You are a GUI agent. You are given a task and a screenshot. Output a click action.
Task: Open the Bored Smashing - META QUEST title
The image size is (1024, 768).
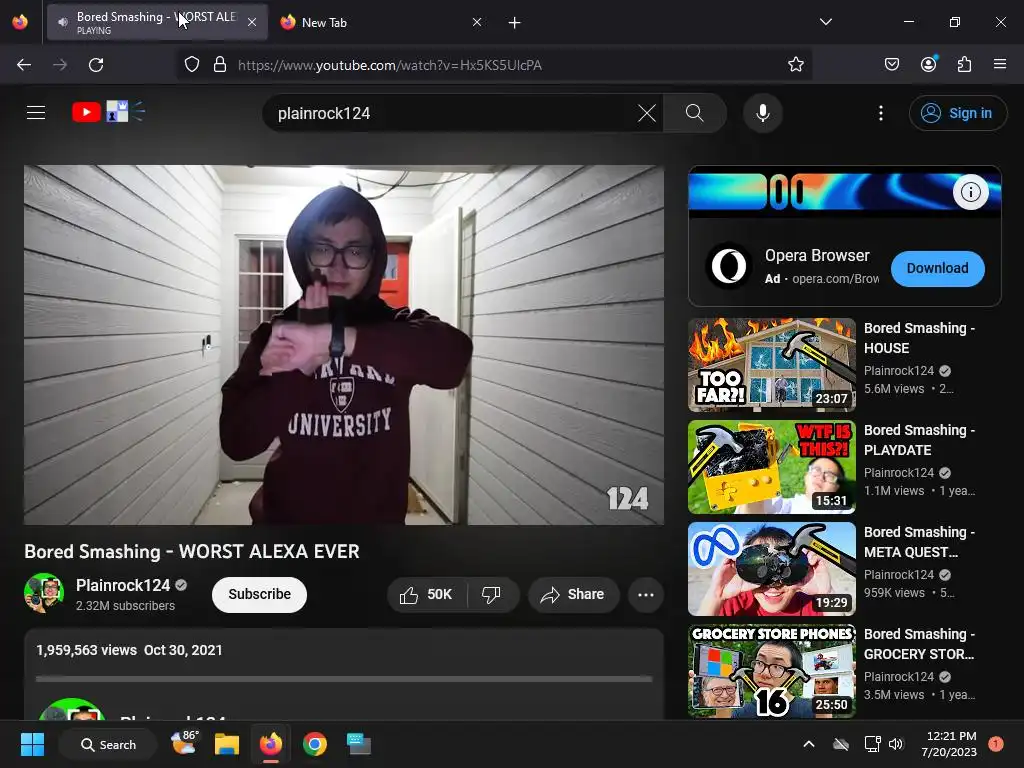coord(920,542)
